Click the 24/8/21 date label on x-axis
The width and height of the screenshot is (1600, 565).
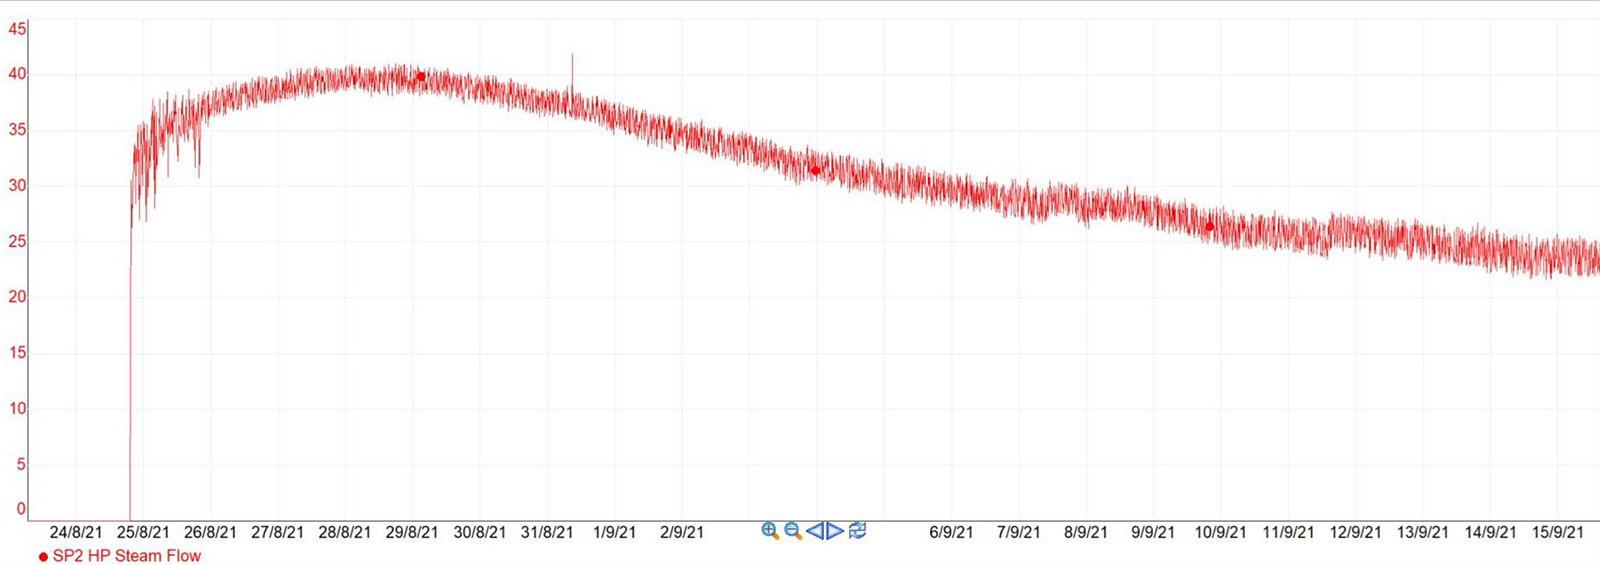(76, 533)
